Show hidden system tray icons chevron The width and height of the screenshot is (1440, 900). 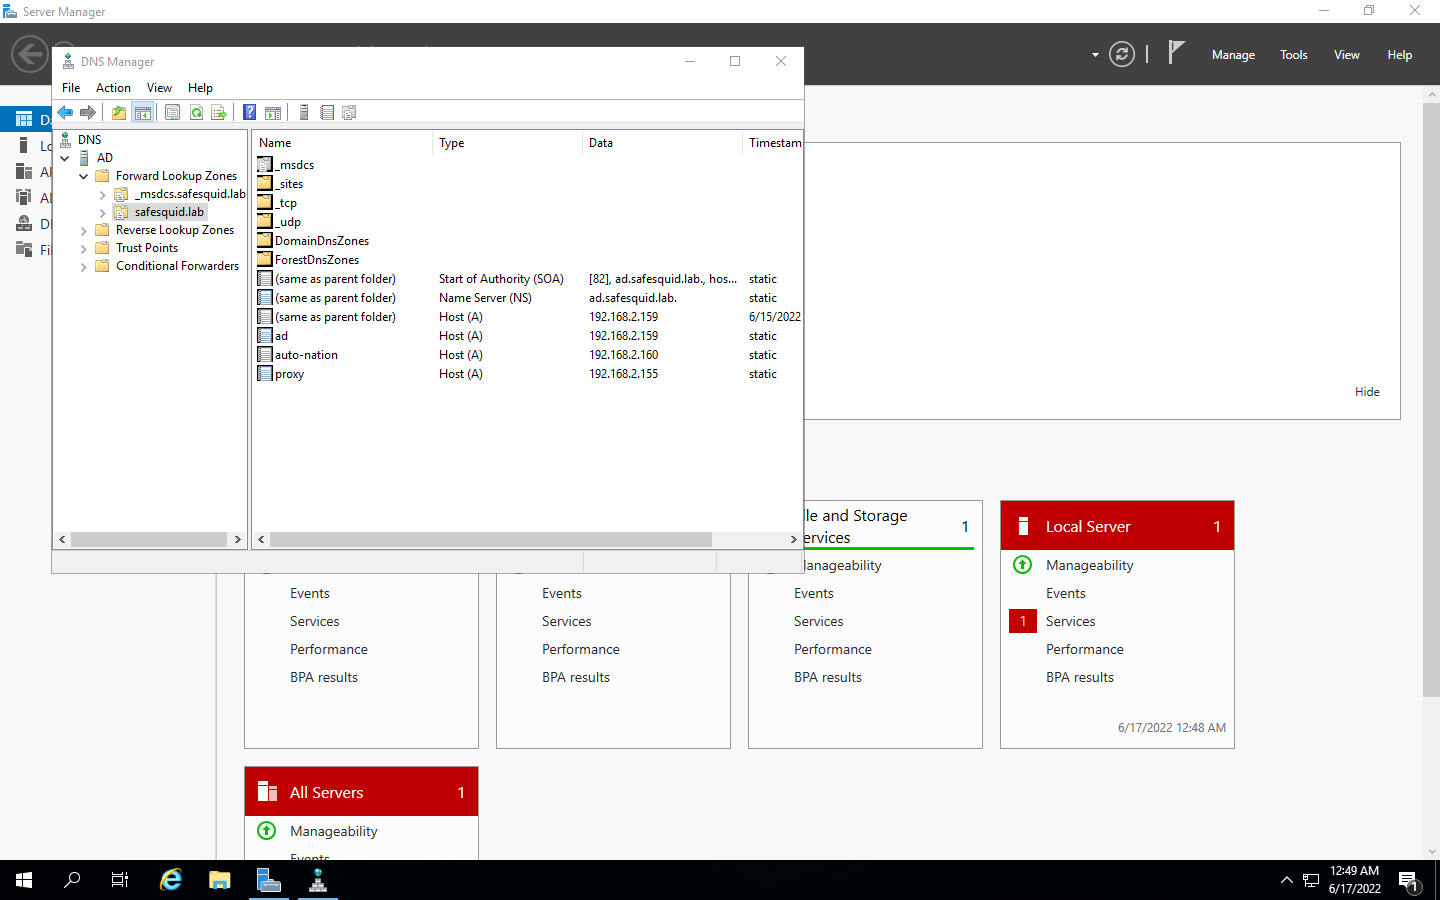click(x=1286, y=881)
